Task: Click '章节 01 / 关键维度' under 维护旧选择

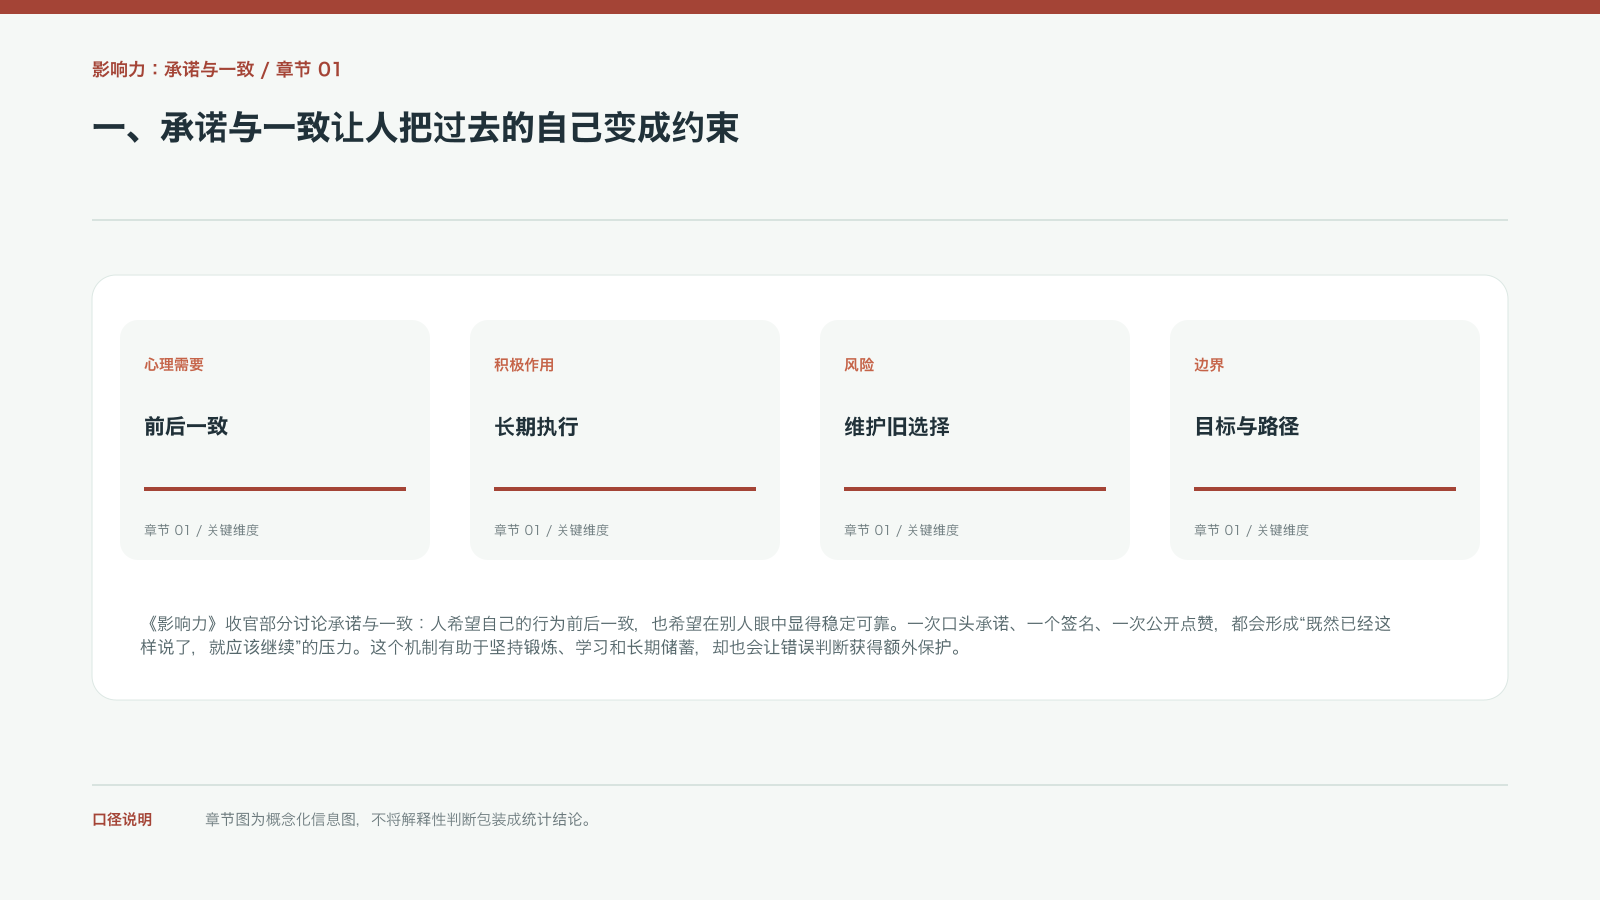Action: pos(901,530)
